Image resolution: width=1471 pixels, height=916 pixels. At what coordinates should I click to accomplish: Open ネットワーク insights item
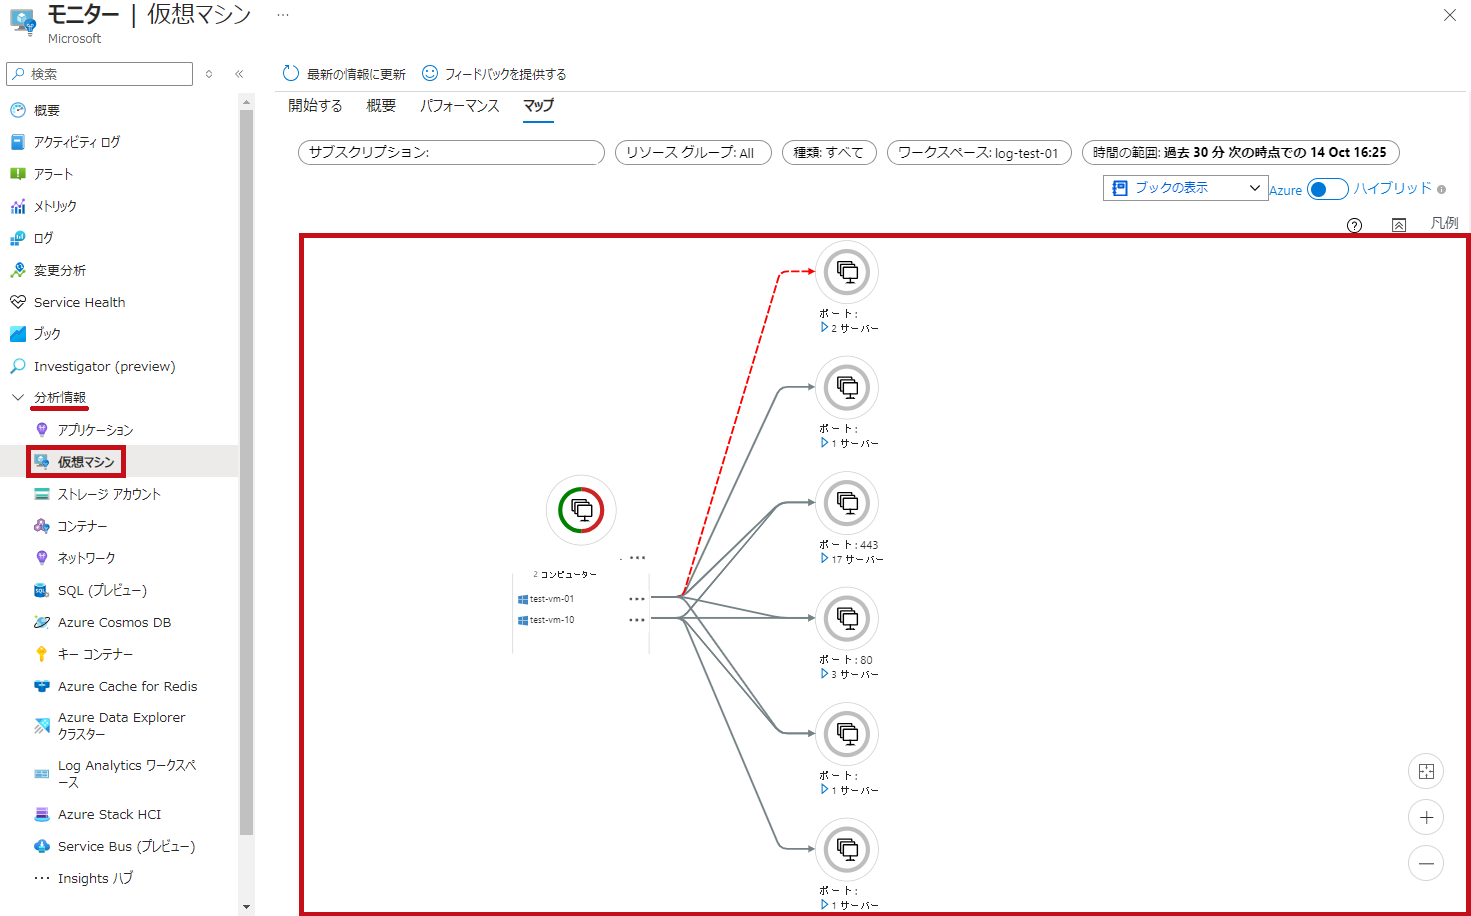pos(86,558)
